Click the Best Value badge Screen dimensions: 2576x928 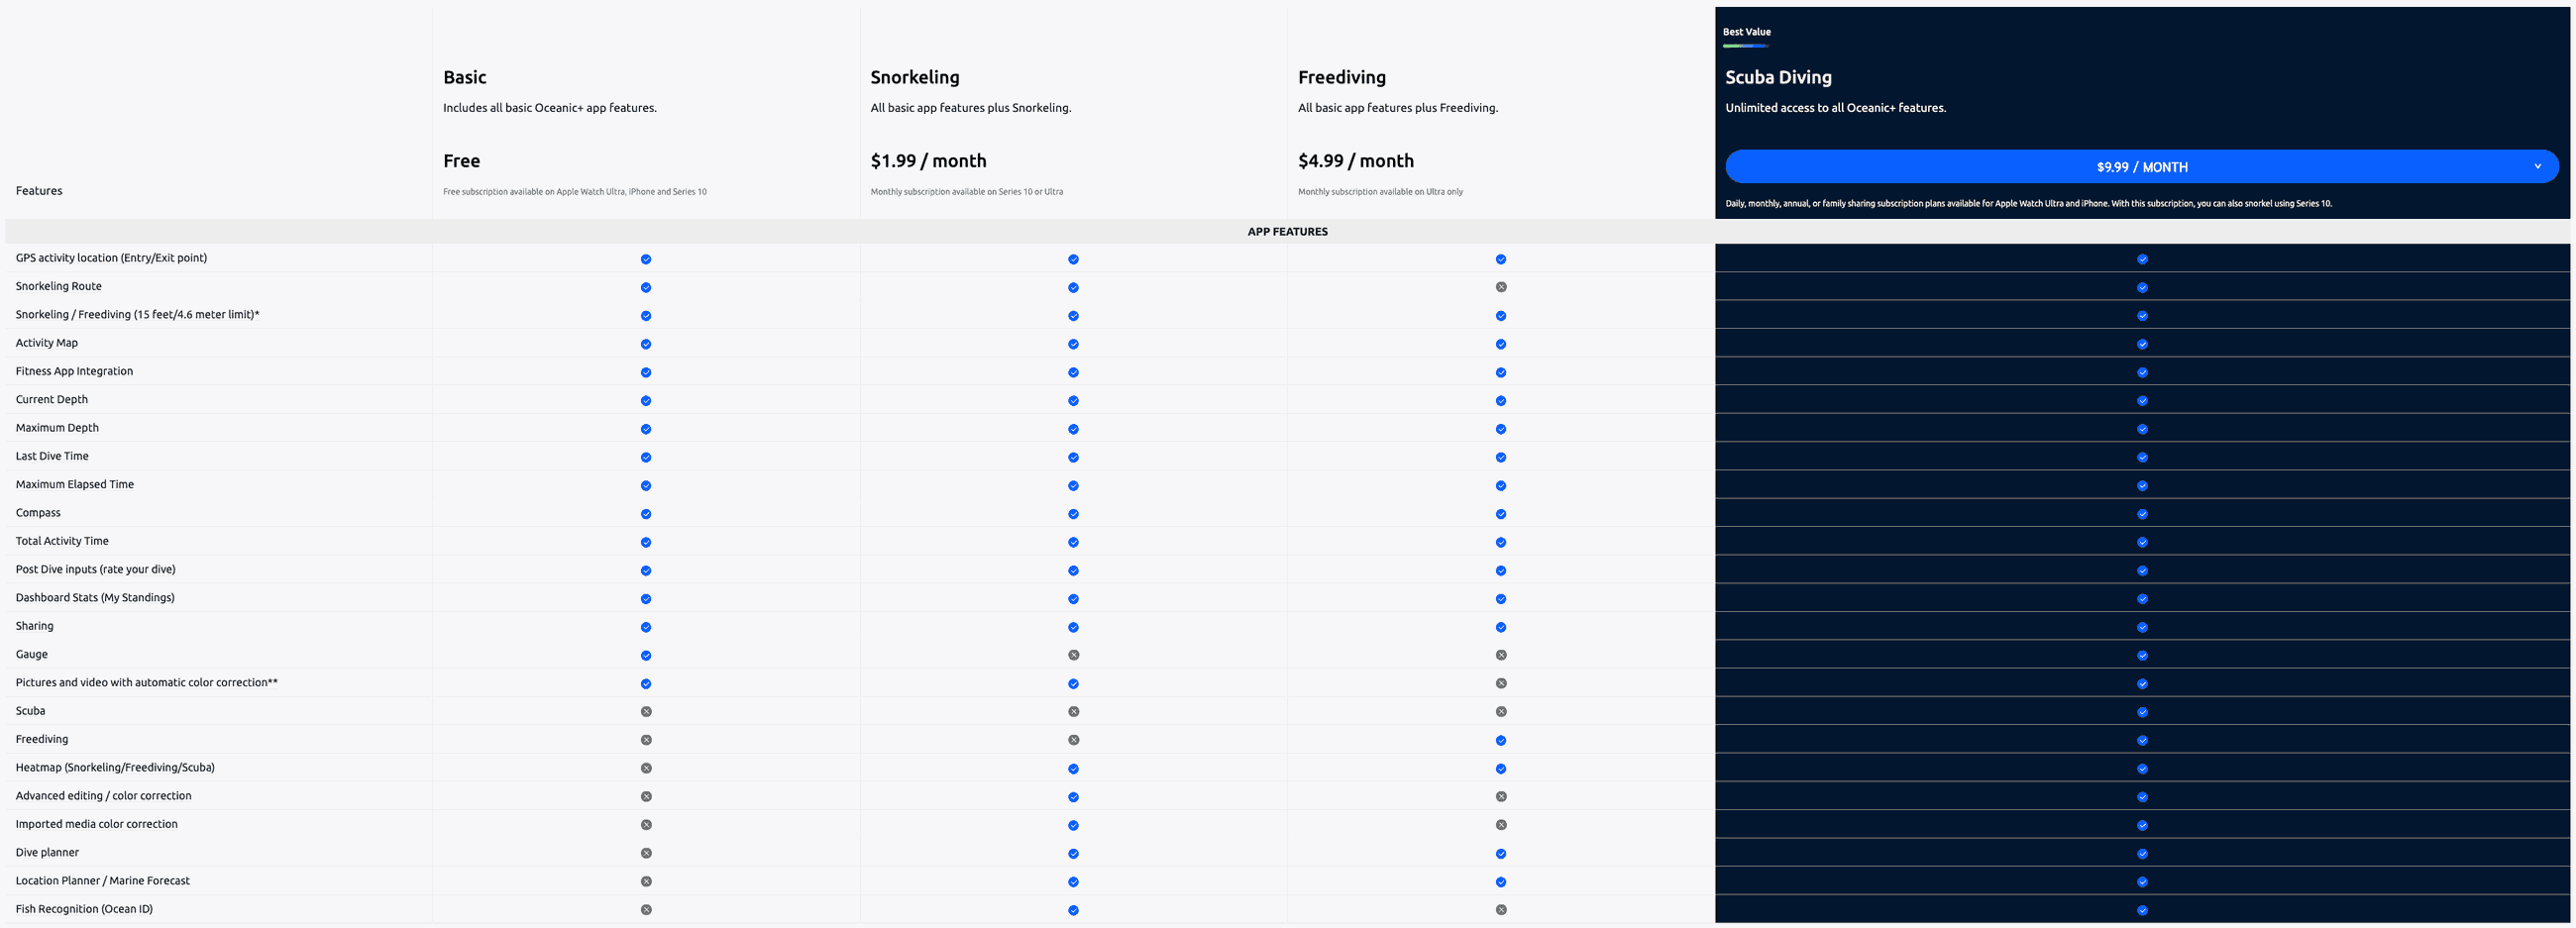coord(1746,32)
